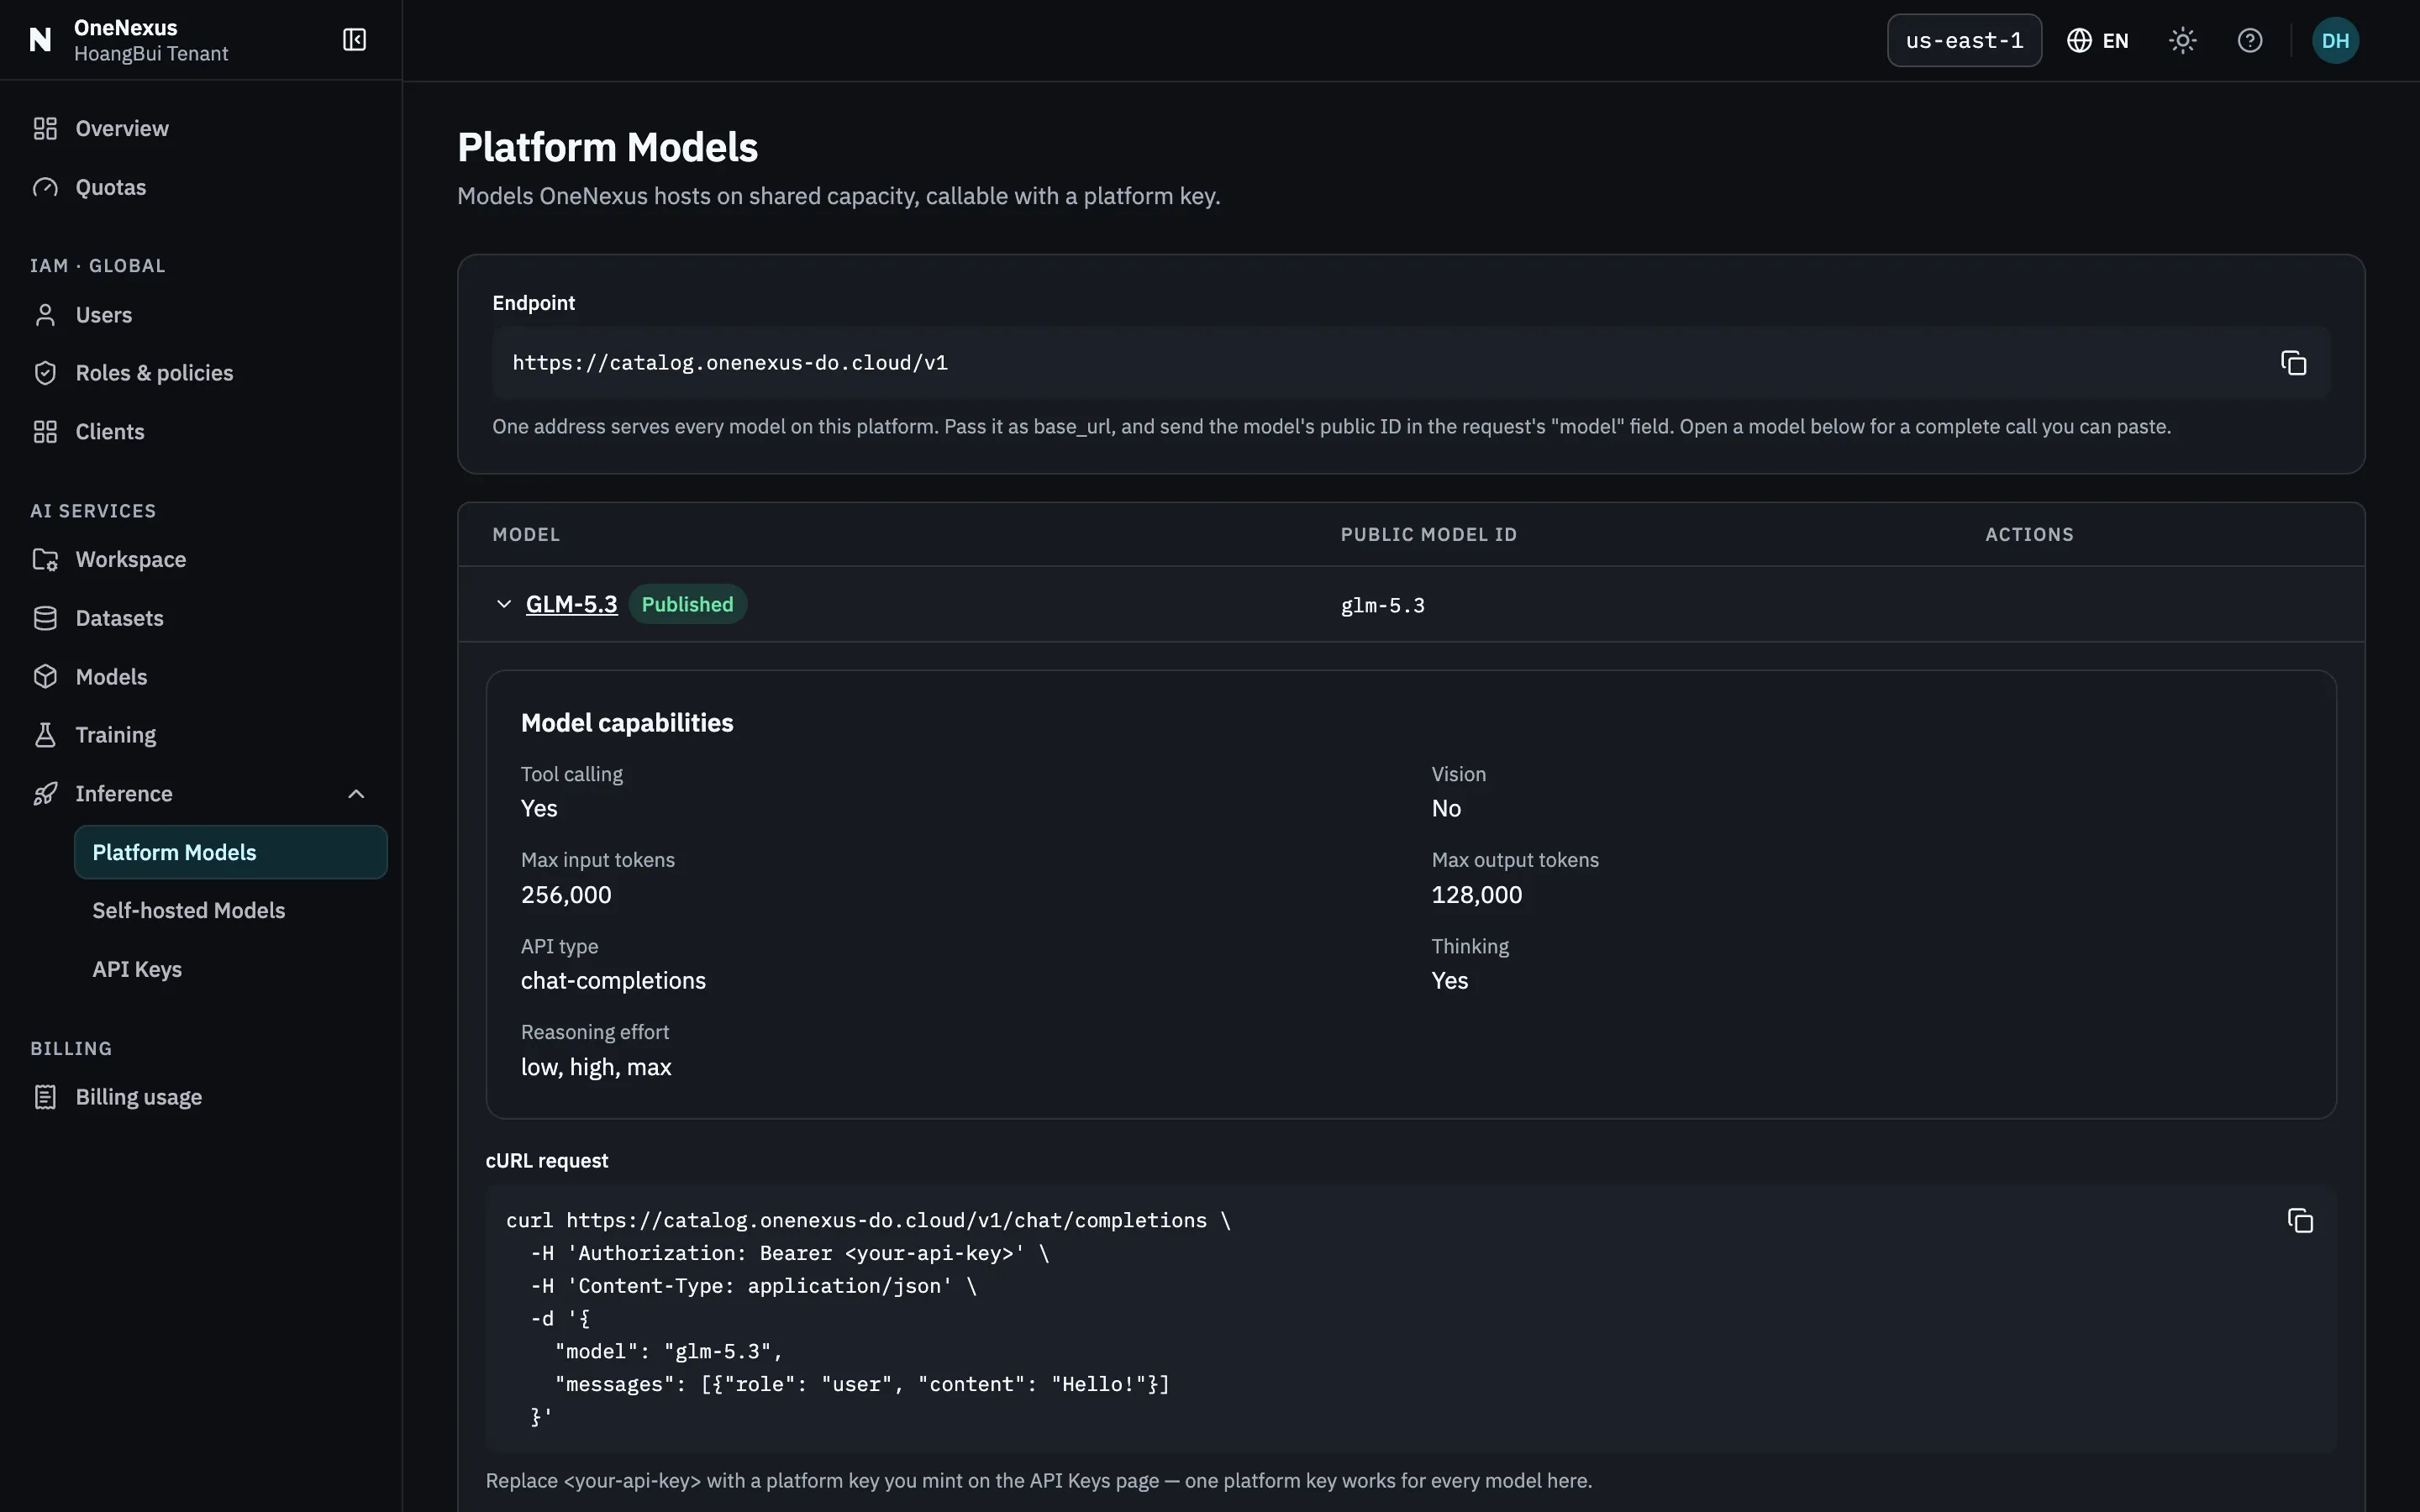Collapse the sidebar panel icon

(354, 40)
